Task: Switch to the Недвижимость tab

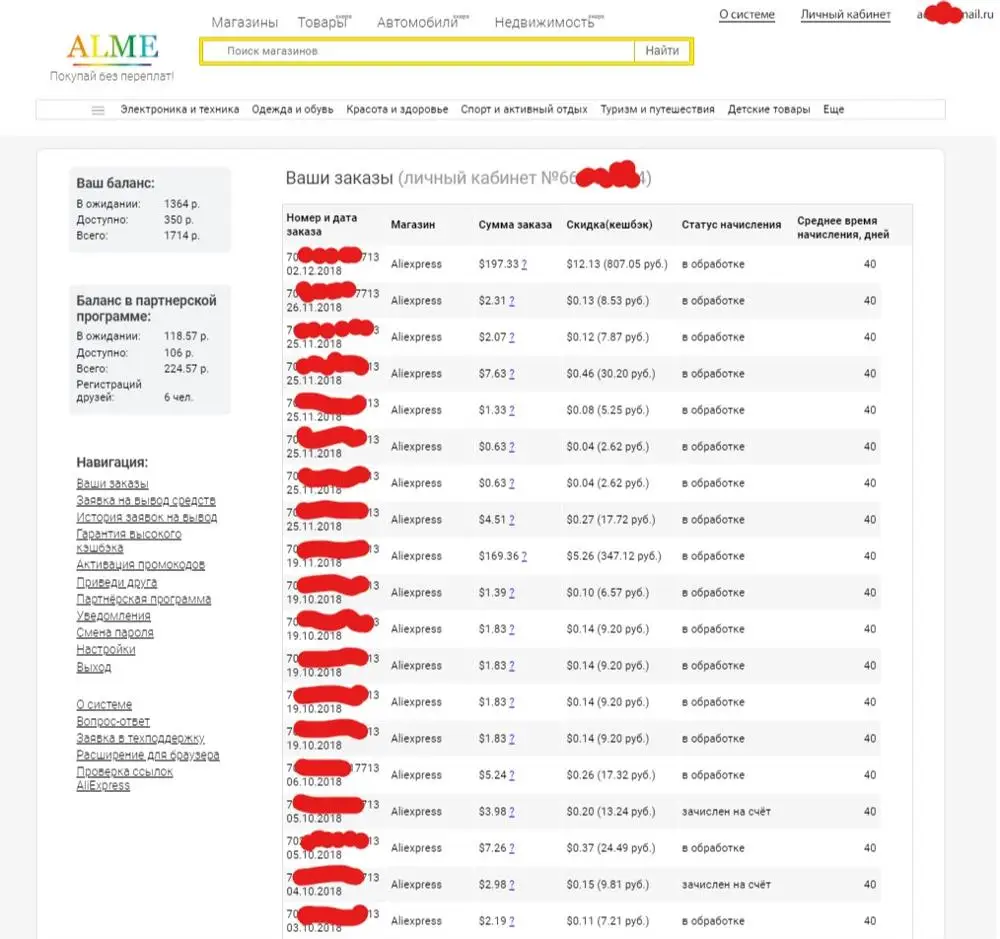Action: [x=544, y=22]
